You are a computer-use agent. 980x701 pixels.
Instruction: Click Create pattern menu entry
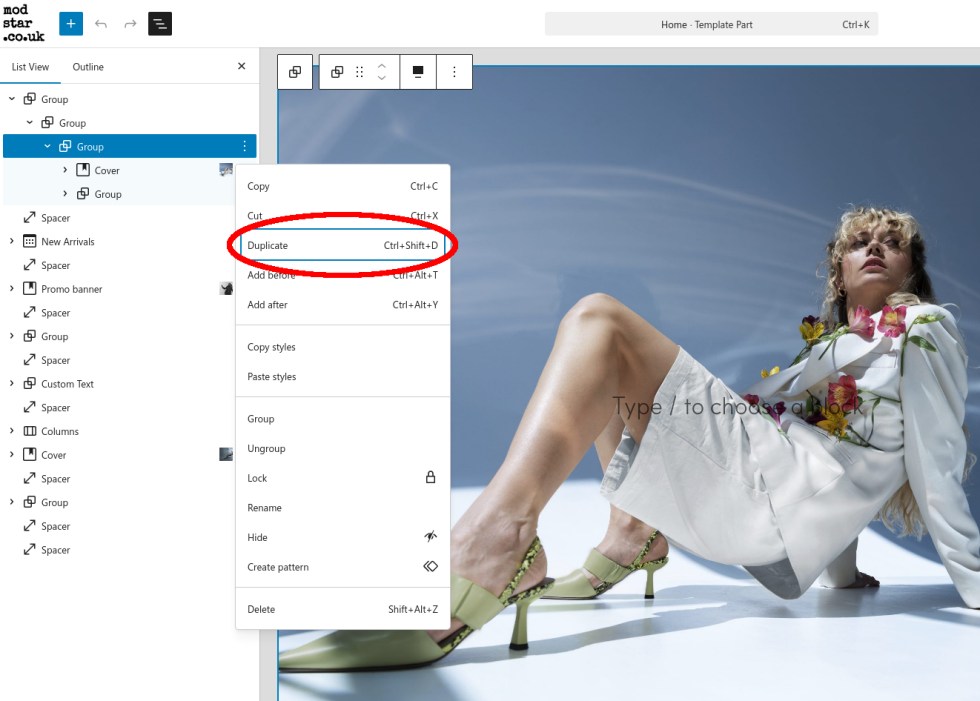point(342,567)
